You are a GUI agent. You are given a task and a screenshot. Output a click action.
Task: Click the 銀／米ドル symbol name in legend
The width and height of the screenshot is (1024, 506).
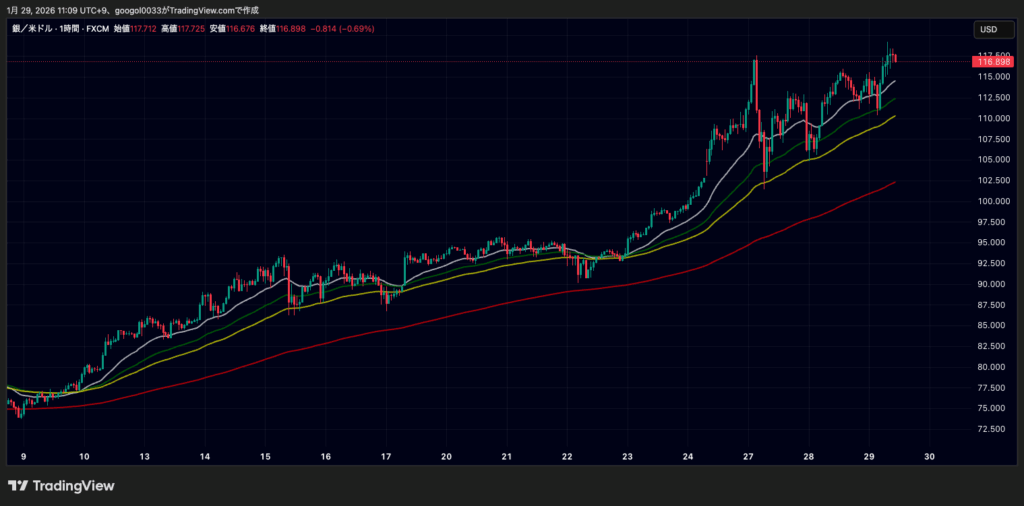[x=32, y=29]
